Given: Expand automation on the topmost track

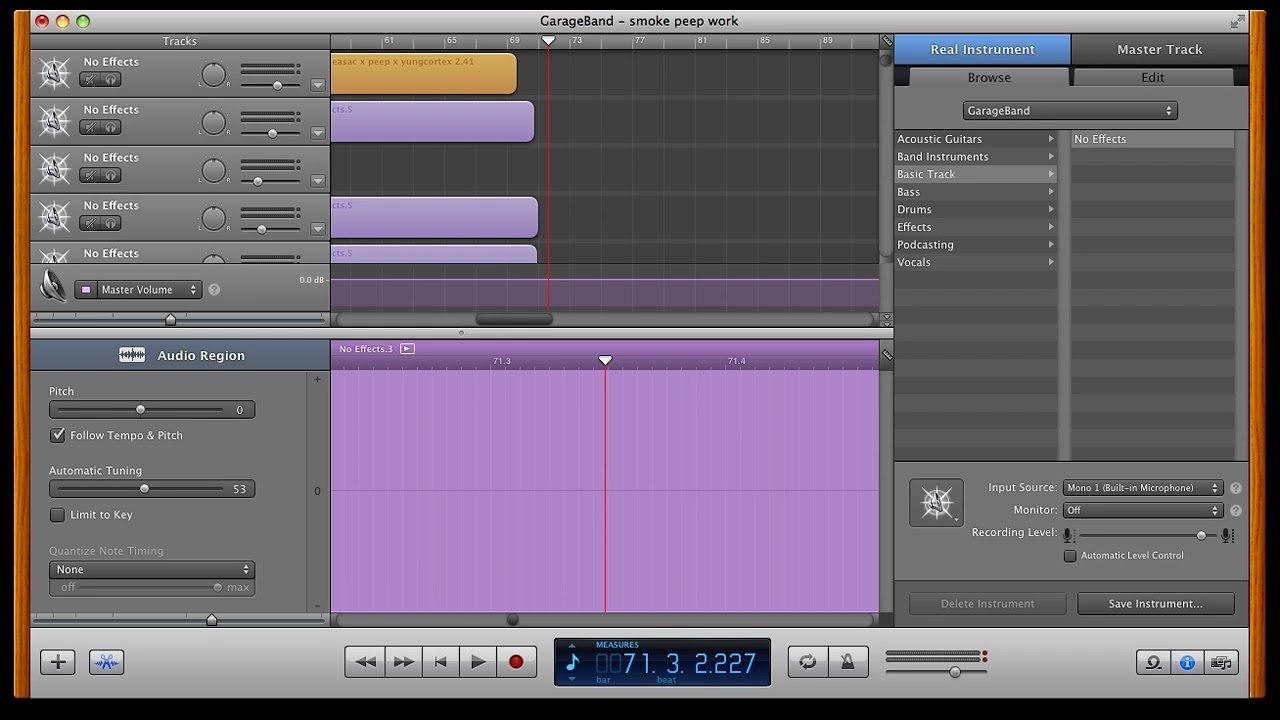Looking at the screenshot, I should click(318, 86).
